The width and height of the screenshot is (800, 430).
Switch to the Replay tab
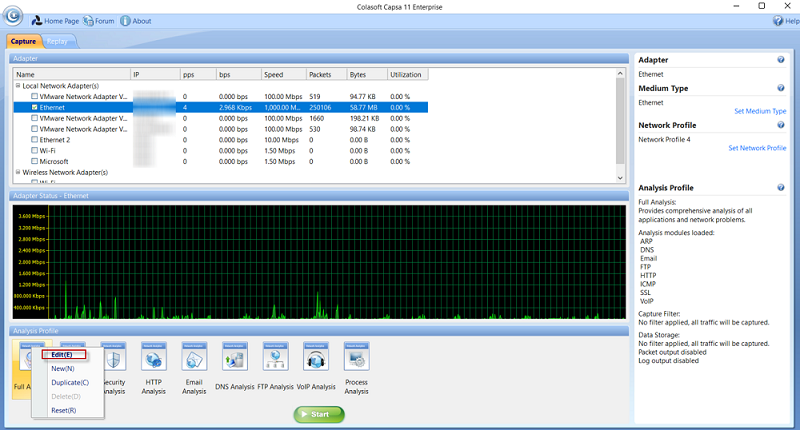(x=57, y=41)
